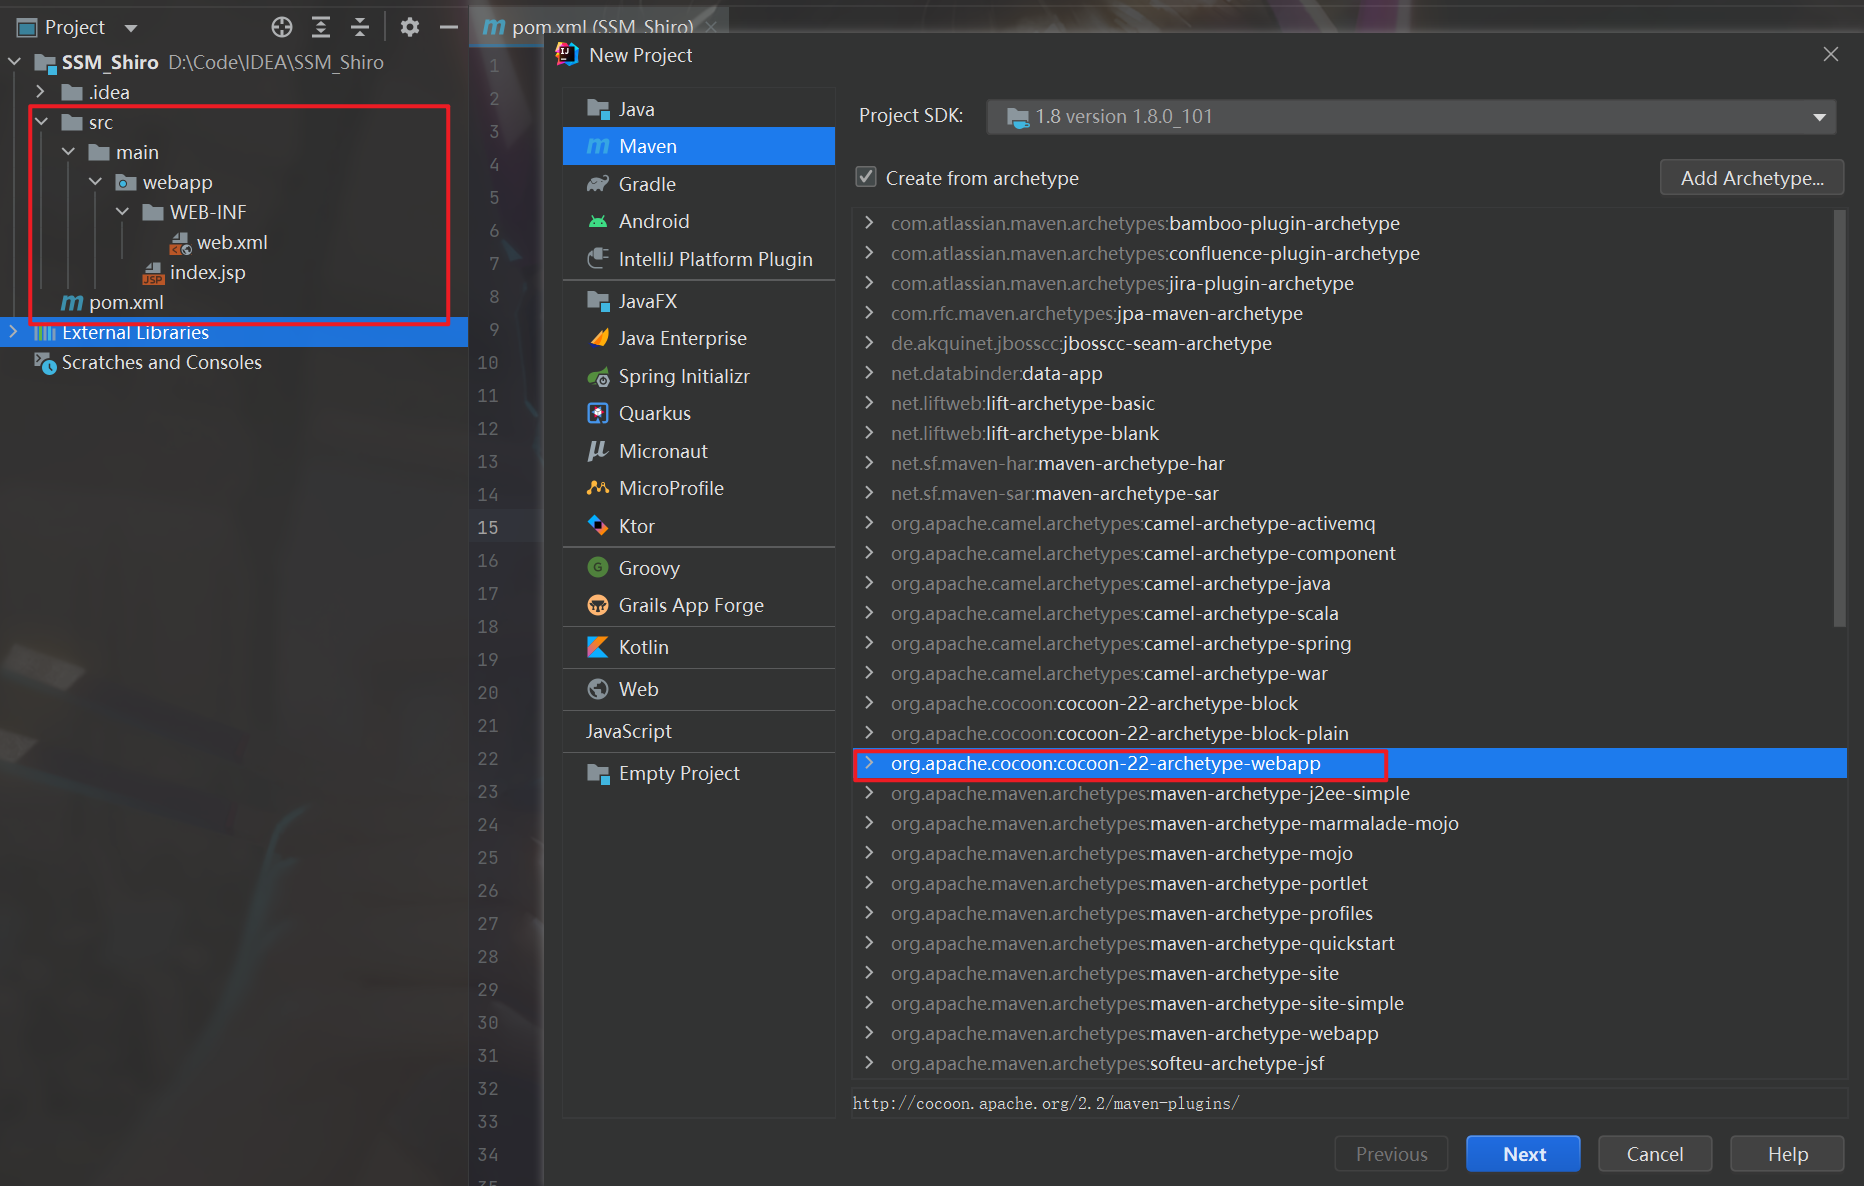Image resolution: width=1864 pixels, height=1186 pixels.
Task: Open web.xml in project tree
Action: (x=232, y=242)
